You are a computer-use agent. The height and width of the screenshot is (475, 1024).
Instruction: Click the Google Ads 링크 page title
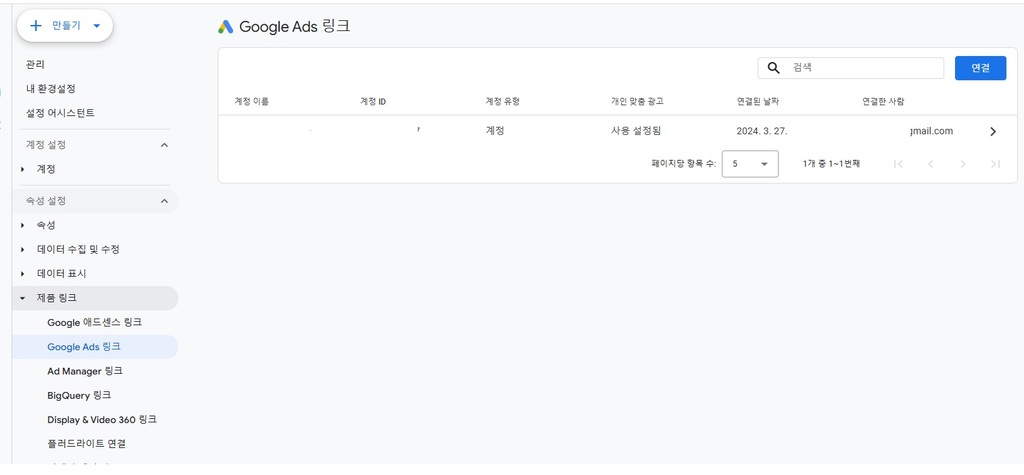pyautogui.click(x=295, y=27)
